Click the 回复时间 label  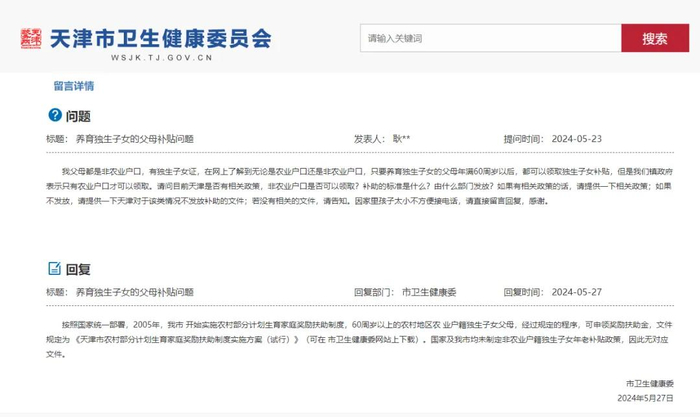(524, 292)
